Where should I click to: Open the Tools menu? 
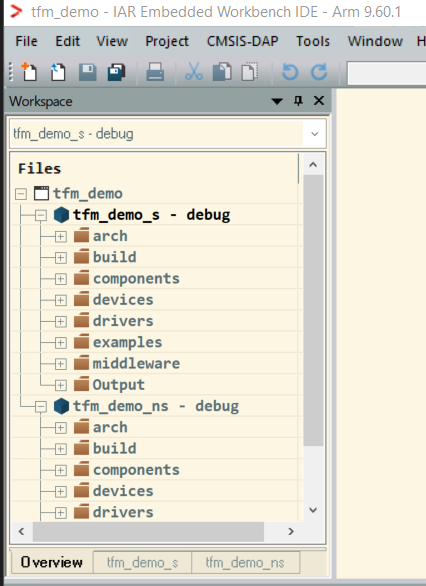[313, 41]
